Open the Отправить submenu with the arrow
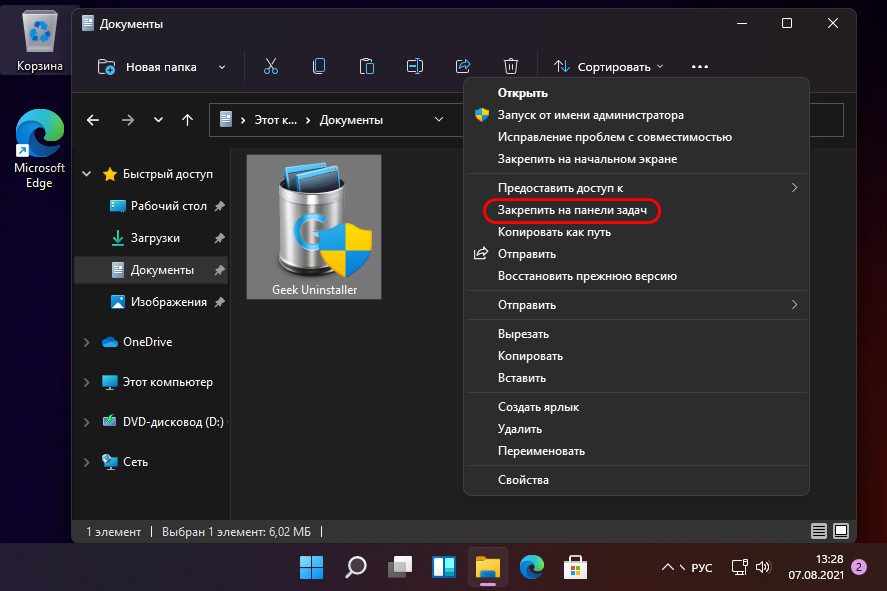Viewport: 887px width, 591px height. coord(636,305)
